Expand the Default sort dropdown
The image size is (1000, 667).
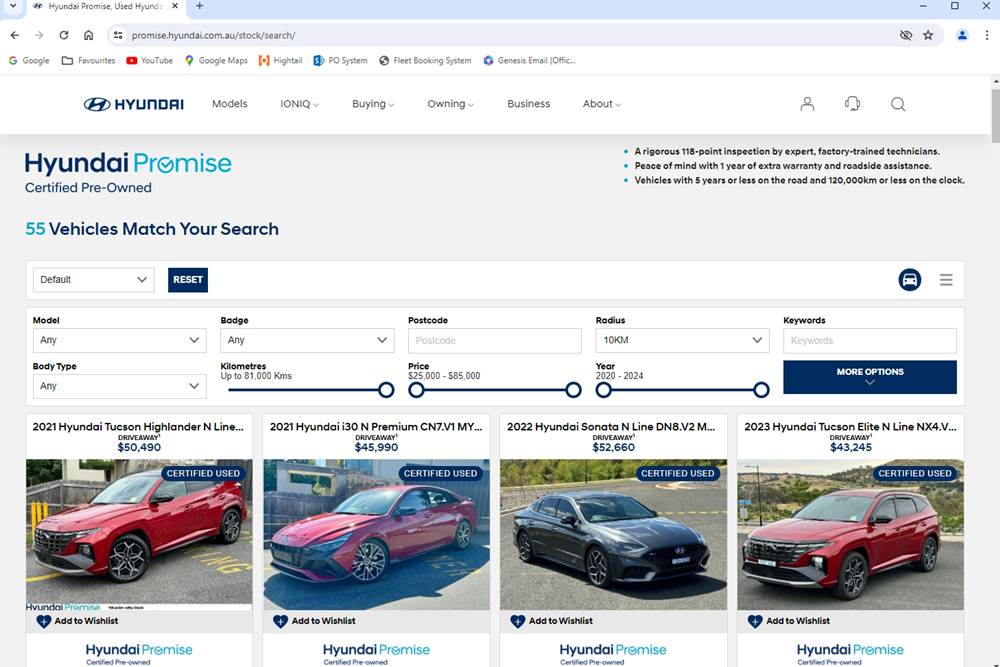93,280
